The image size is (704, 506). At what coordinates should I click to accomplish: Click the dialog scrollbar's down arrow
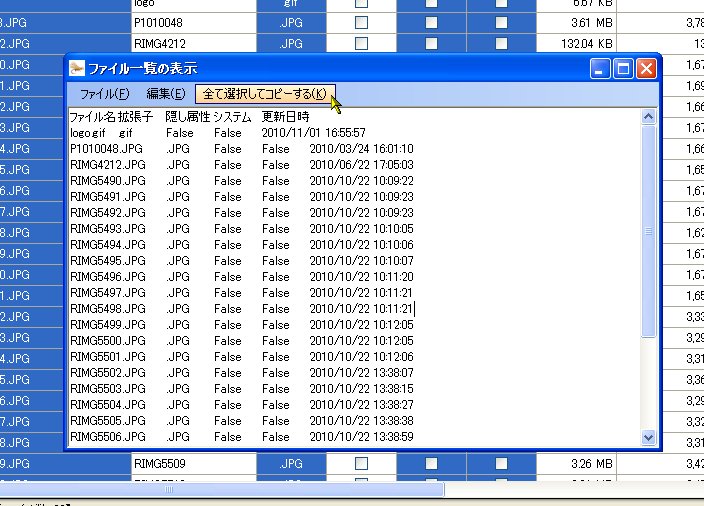pyautogui.click(x=648, y=437)
